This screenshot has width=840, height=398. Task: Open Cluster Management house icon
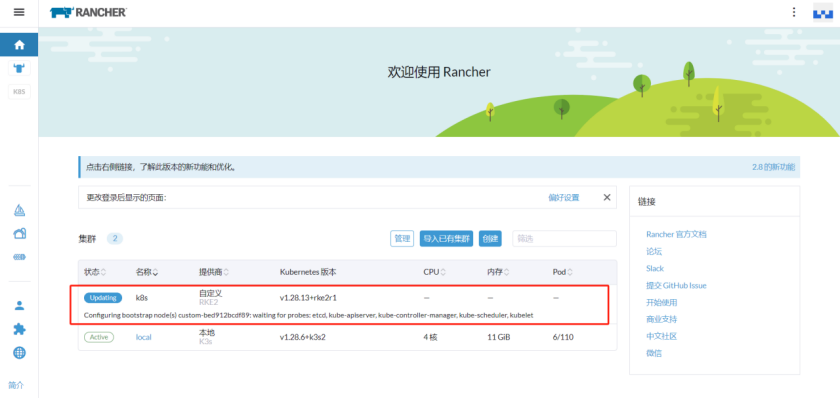tap(19, 234)
